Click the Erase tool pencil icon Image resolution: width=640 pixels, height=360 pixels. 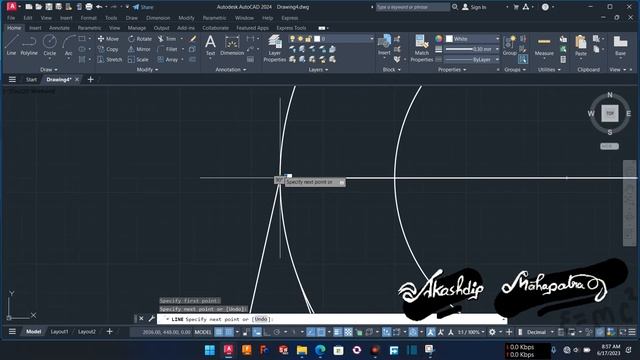pos(193,39)
